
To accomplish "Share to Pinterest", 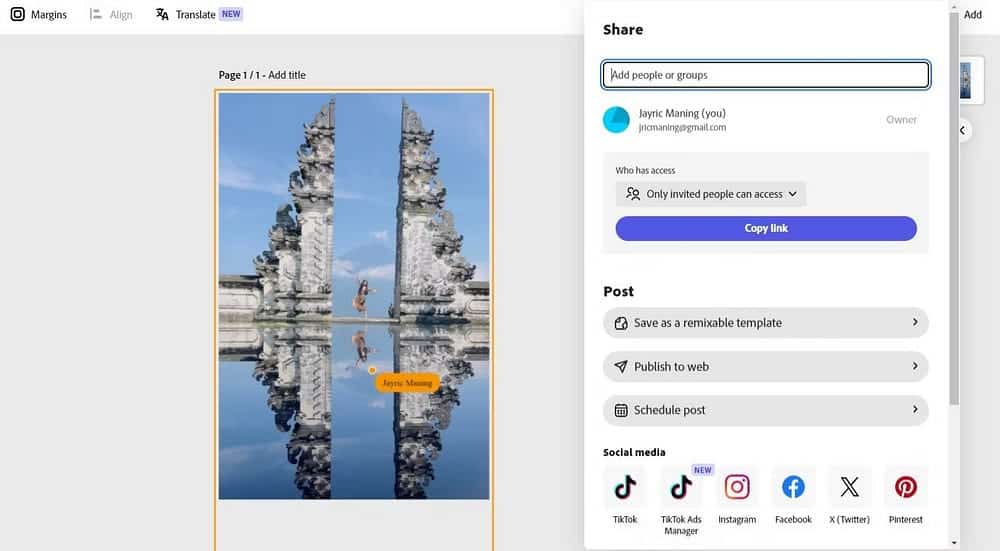I will click(905, 487).
